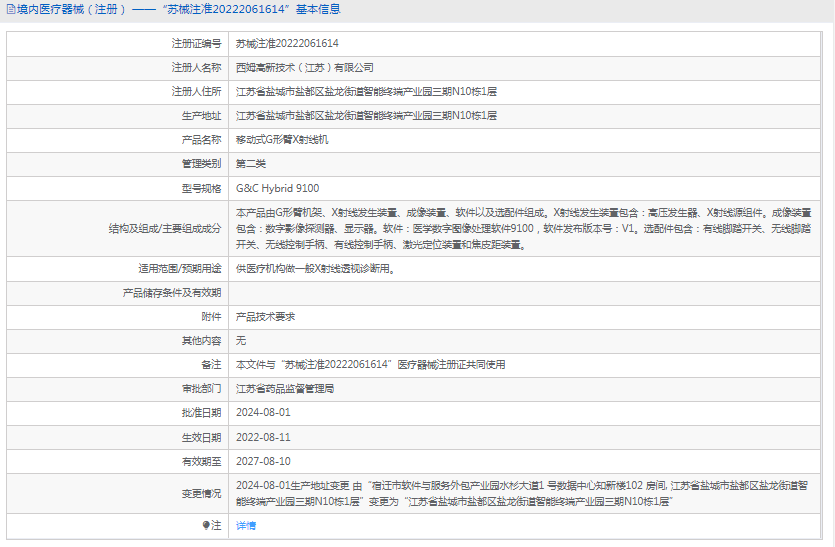Open the 详情 link in the 注 row
The width and height of the screenshot is (835, 547).
[x=246, y=526]
